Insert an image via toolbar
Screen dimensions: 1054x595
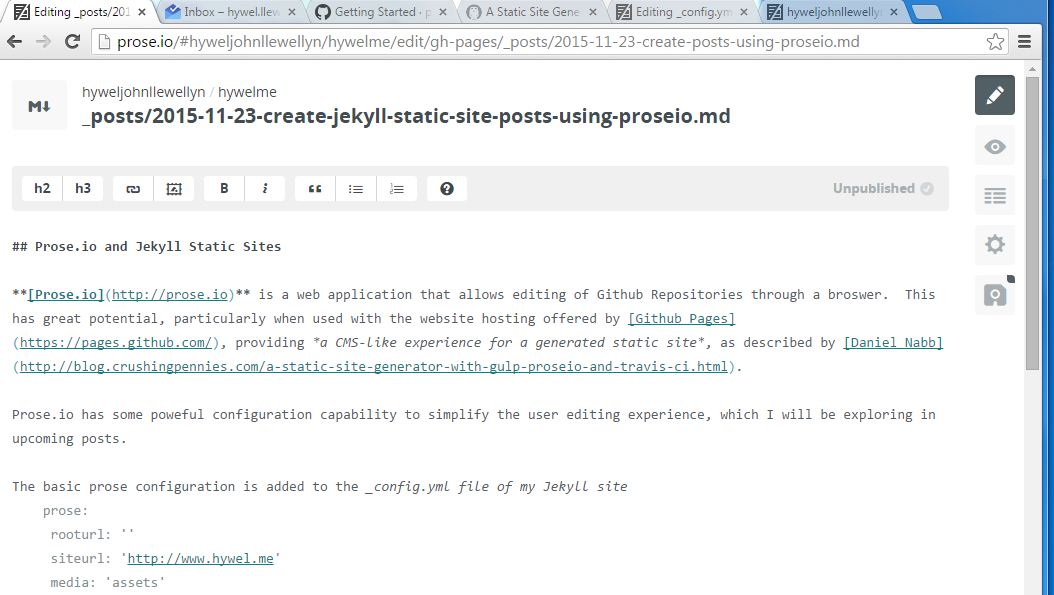point(174,189)
